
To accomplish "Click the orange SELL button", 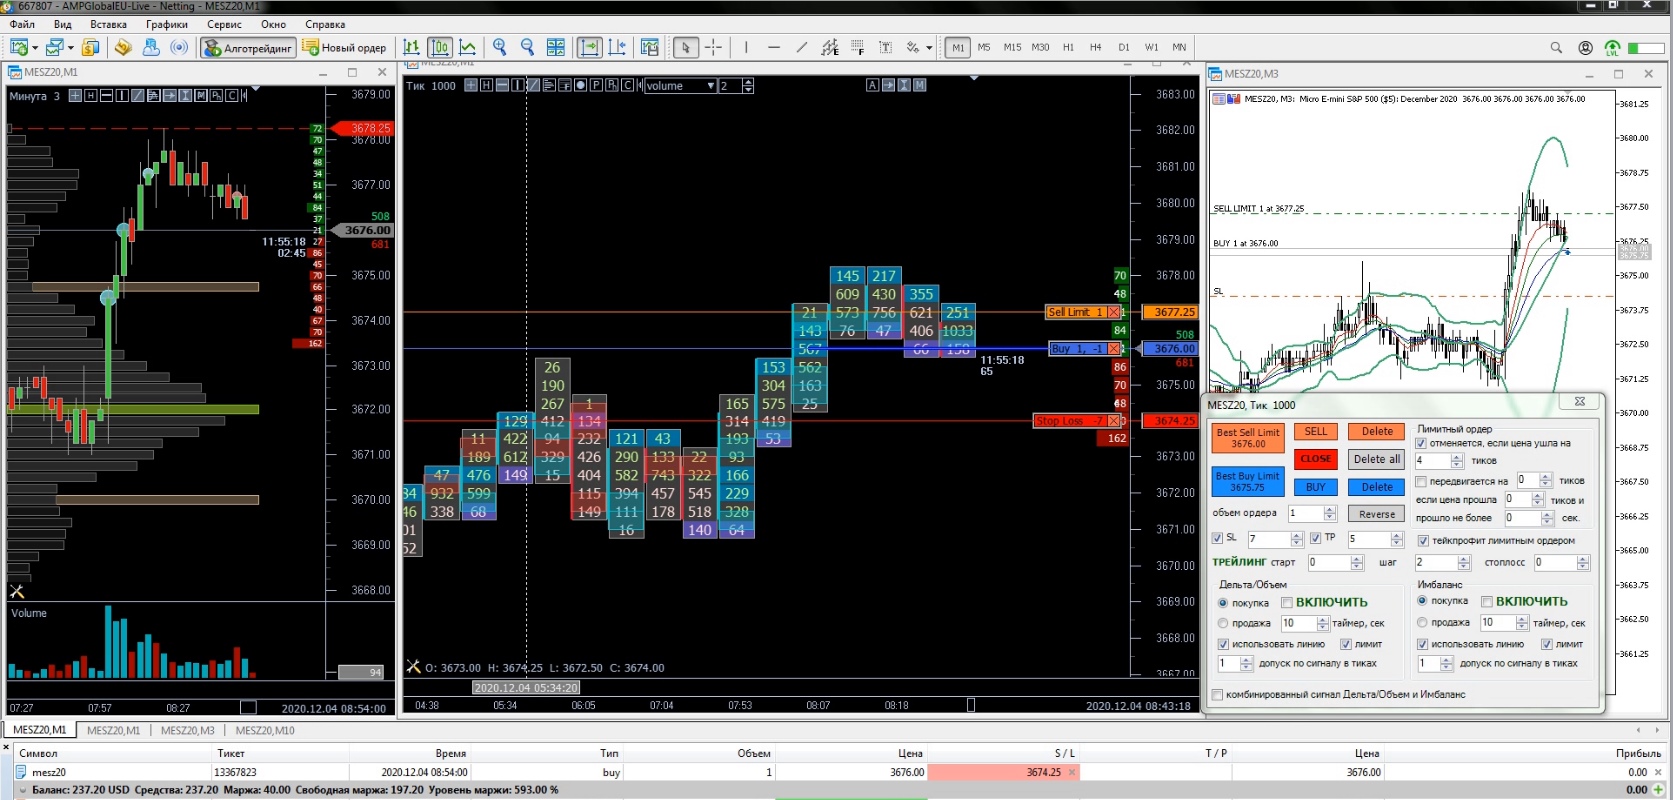I will [1316, 432].
